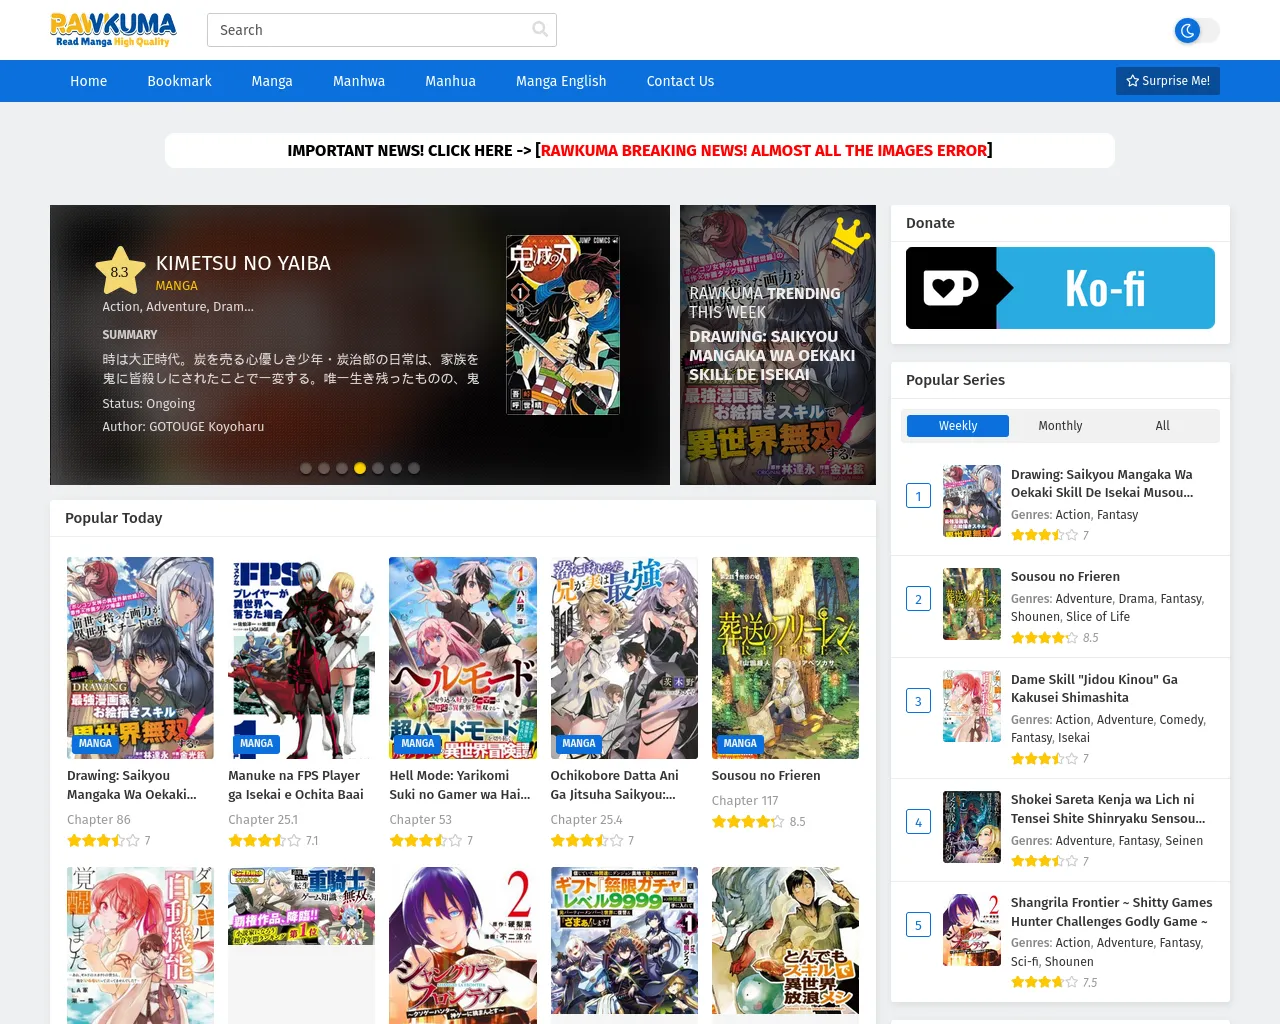Open the Manga menu item
Image resolution: width=1280 pixels, height=1024 pixels.
272,81
